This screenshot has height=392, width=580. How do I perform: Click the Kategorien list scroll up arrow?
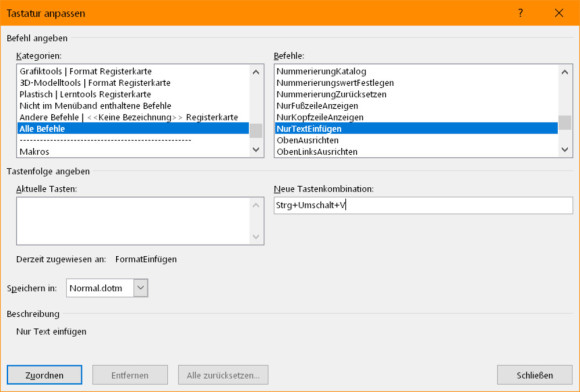(256, 72)
